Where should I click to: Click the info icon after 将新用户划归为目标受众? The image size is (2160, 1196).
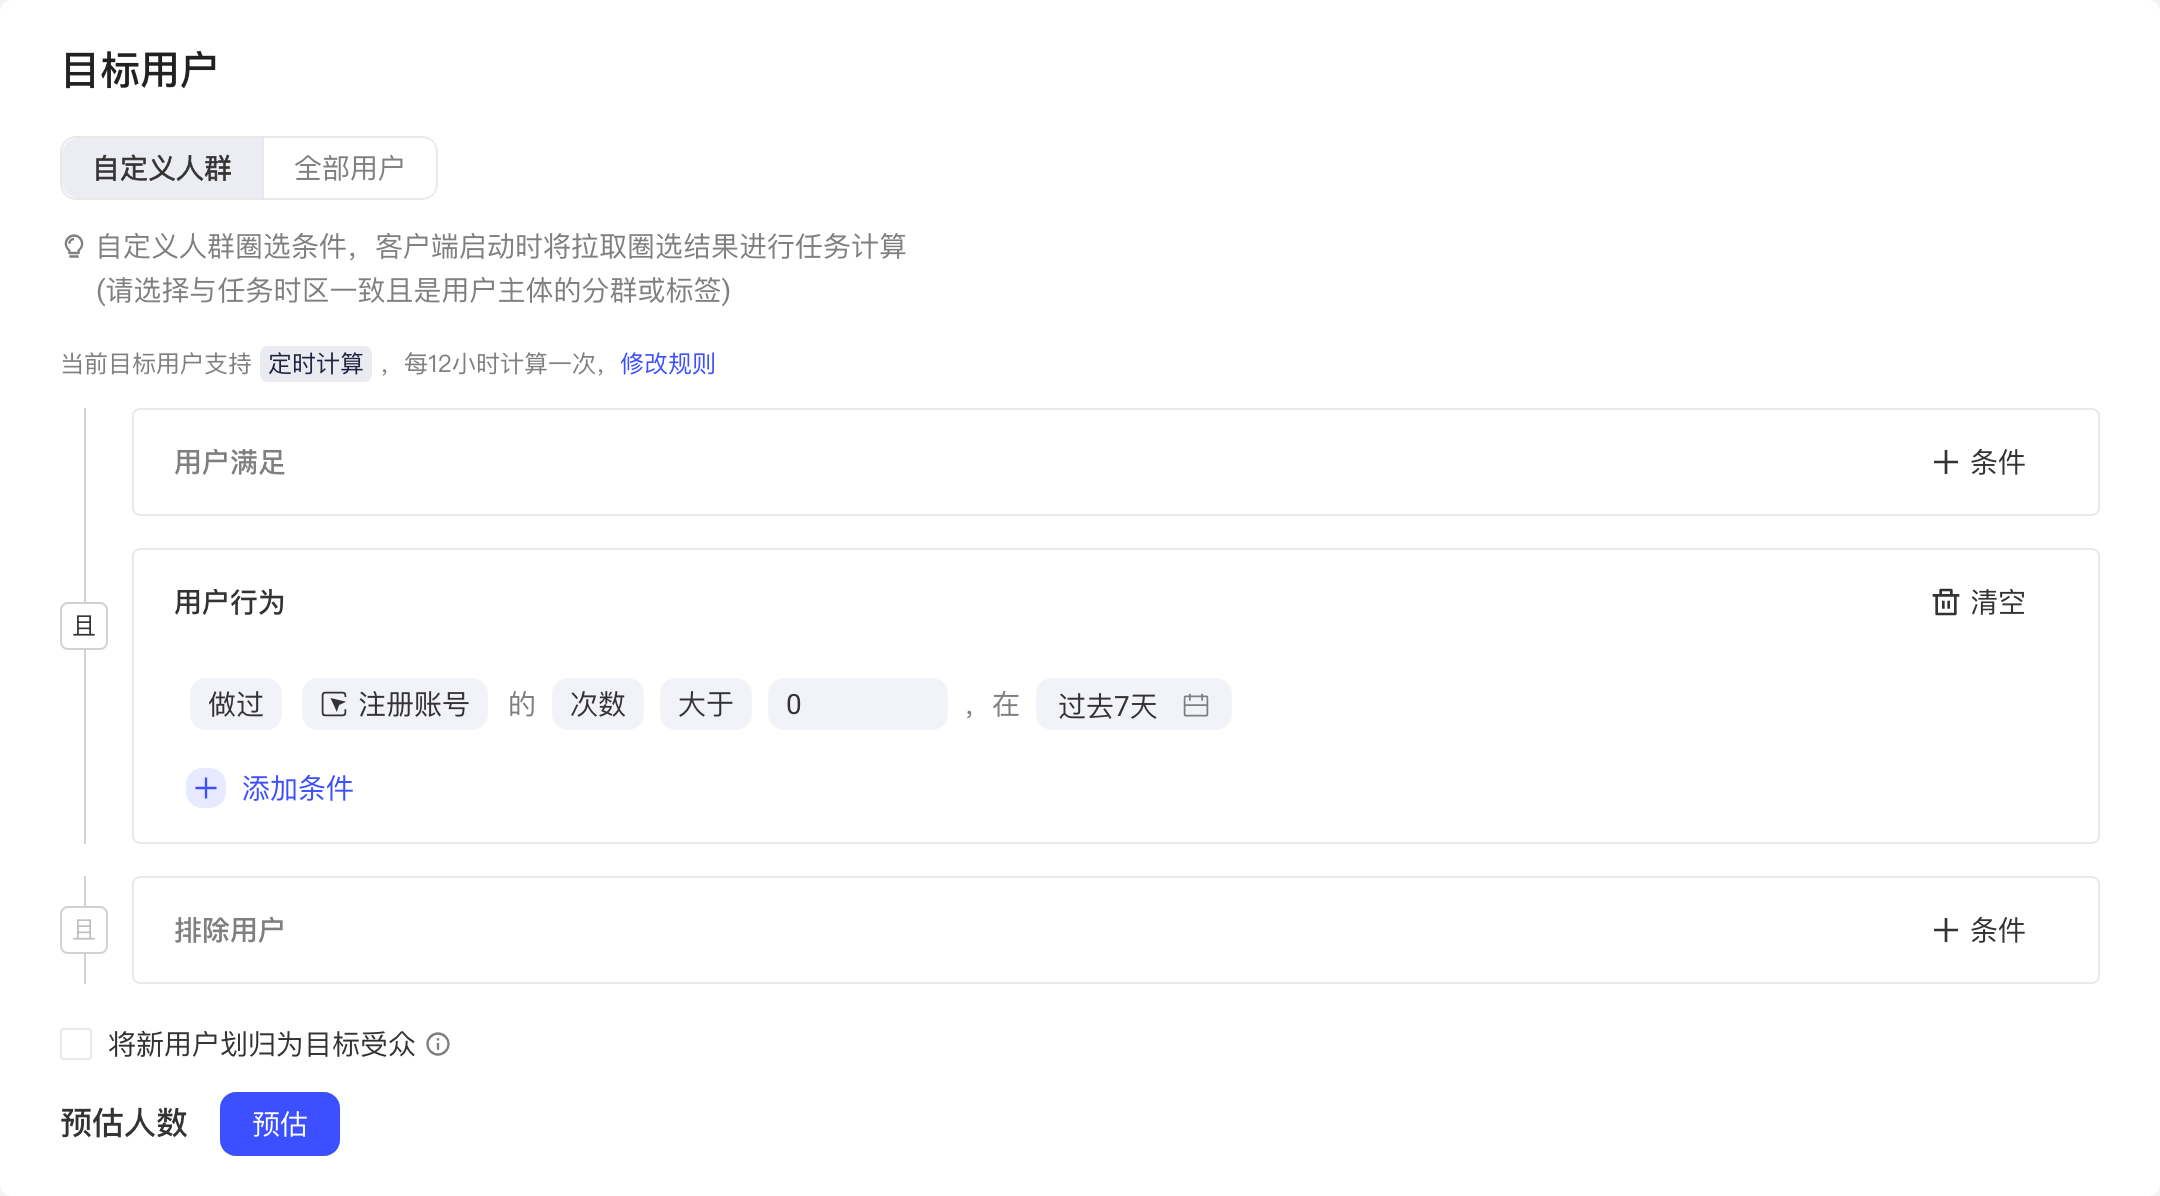438,1044
